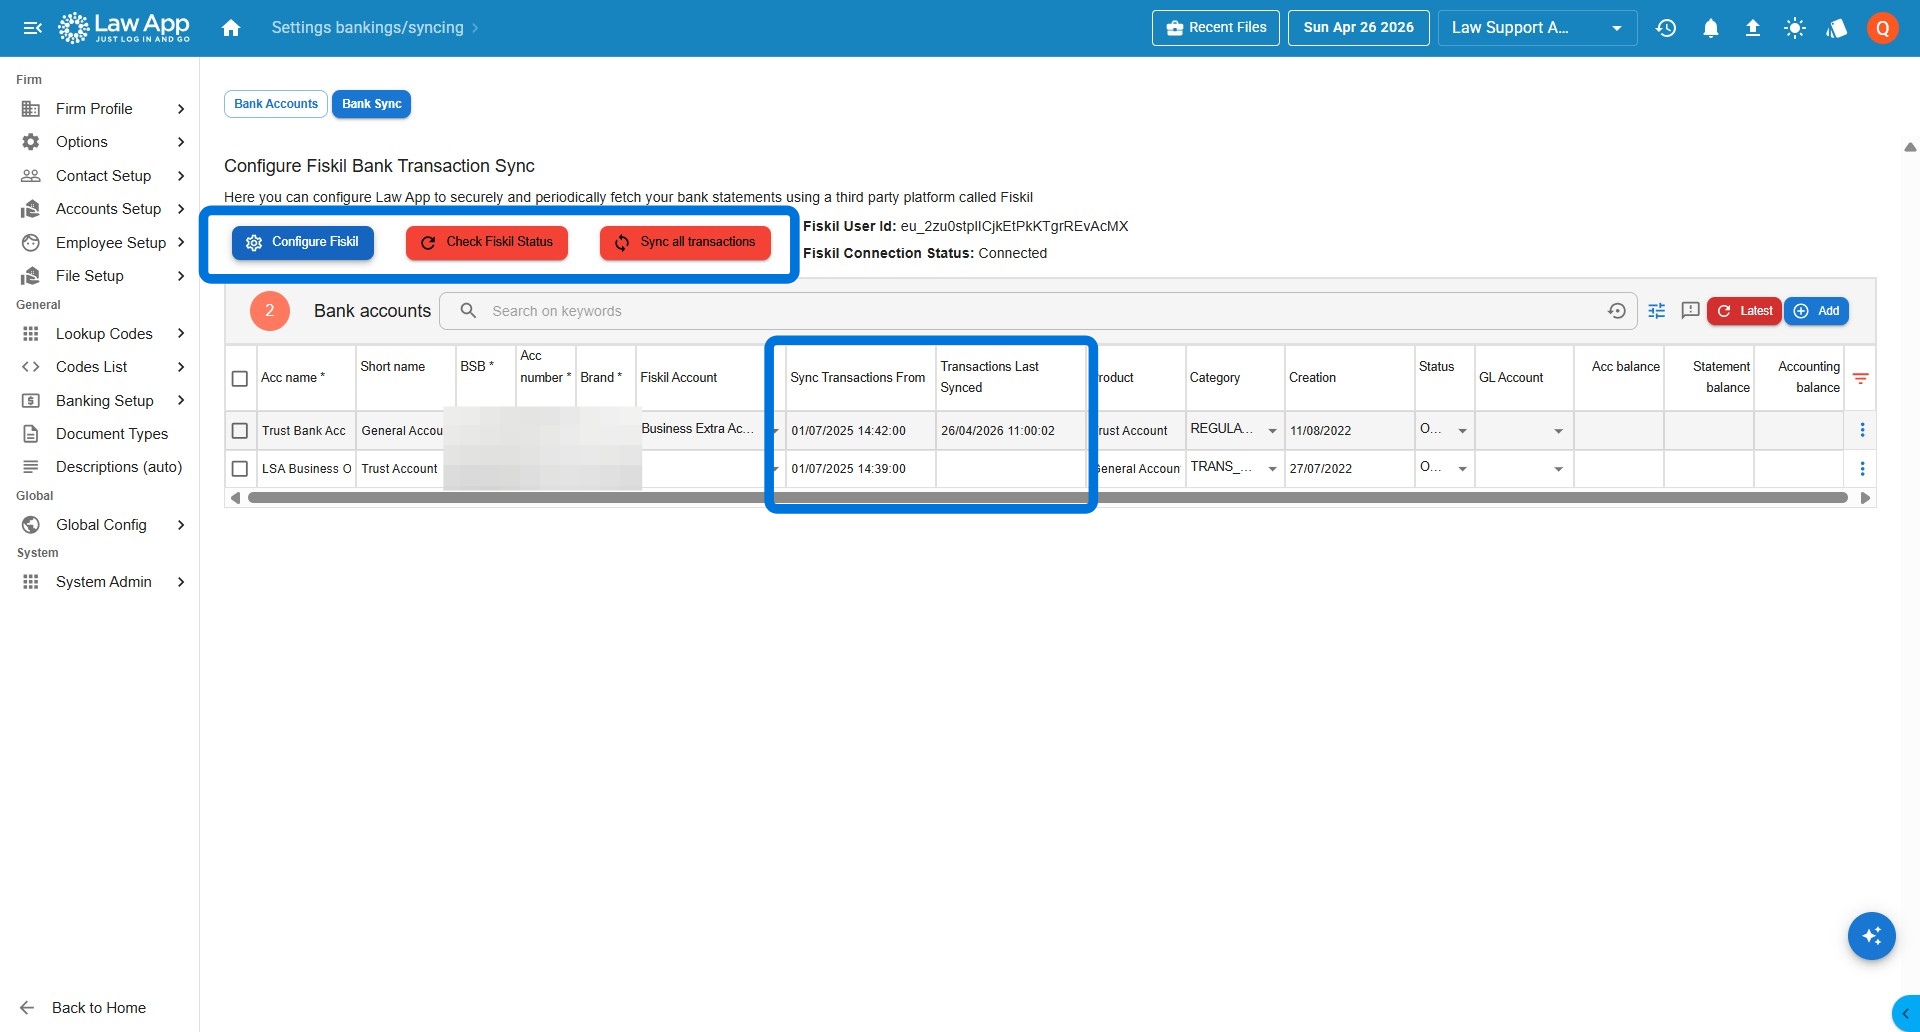This screenshot has height=1032, width=1920.
Task: Click the red Latest button
Action: click(x=1744, y=311)
